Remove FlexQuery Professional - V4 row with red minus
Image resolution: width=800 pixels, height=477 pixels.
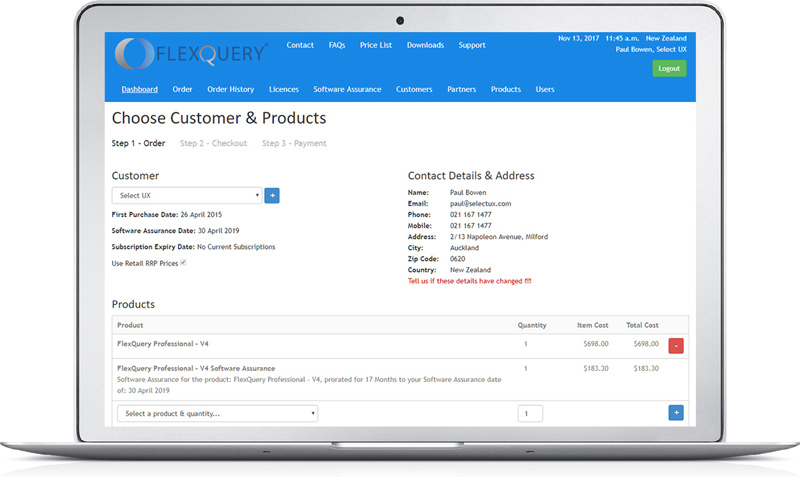676,346
